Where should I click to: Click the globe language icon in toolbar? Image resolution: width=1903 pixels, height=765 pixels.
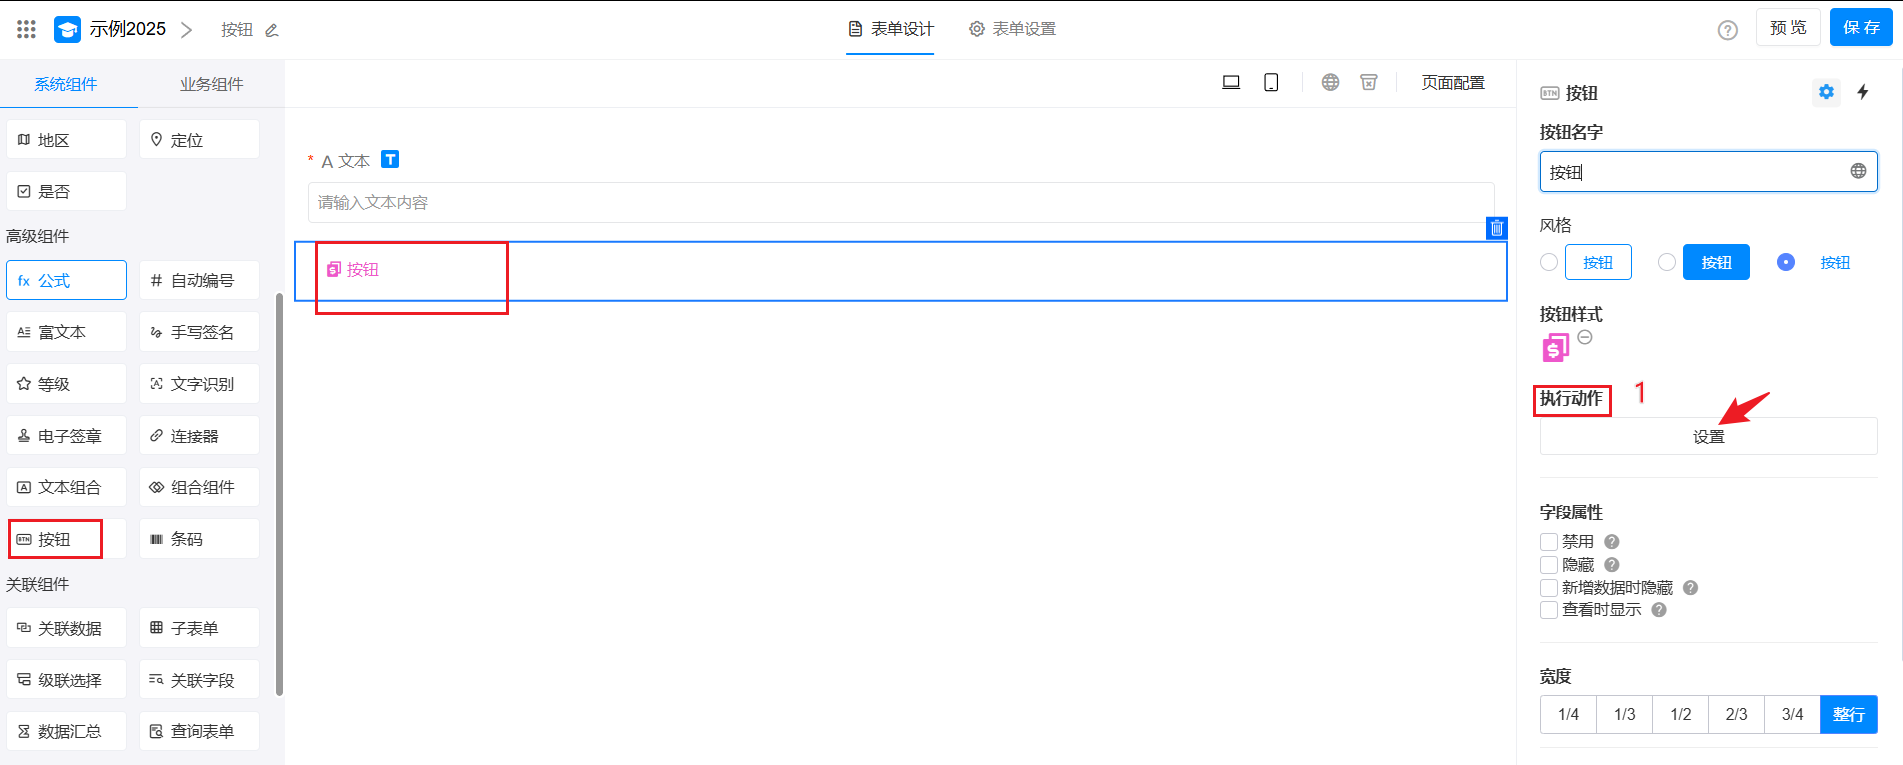(1330, 83)
